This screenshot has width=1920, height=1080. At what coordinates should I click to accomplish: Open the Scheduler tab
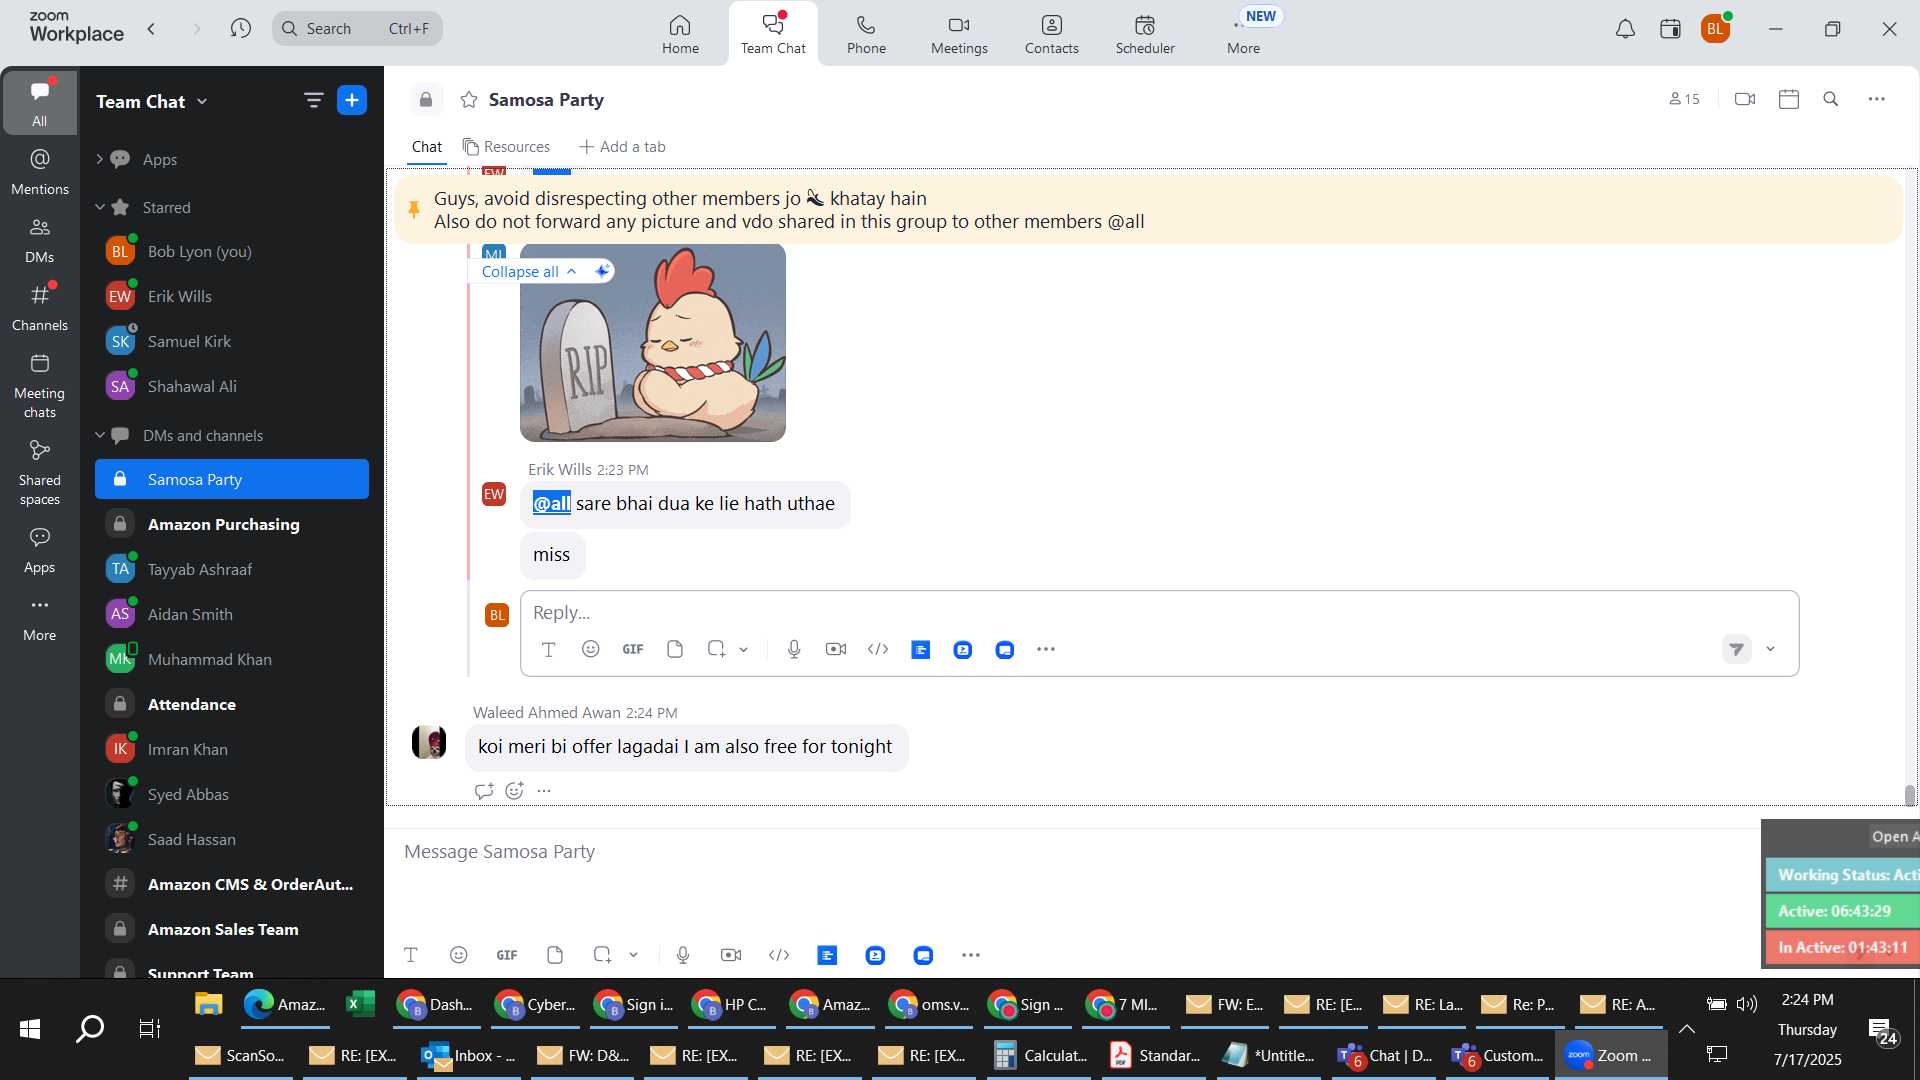1145,34
